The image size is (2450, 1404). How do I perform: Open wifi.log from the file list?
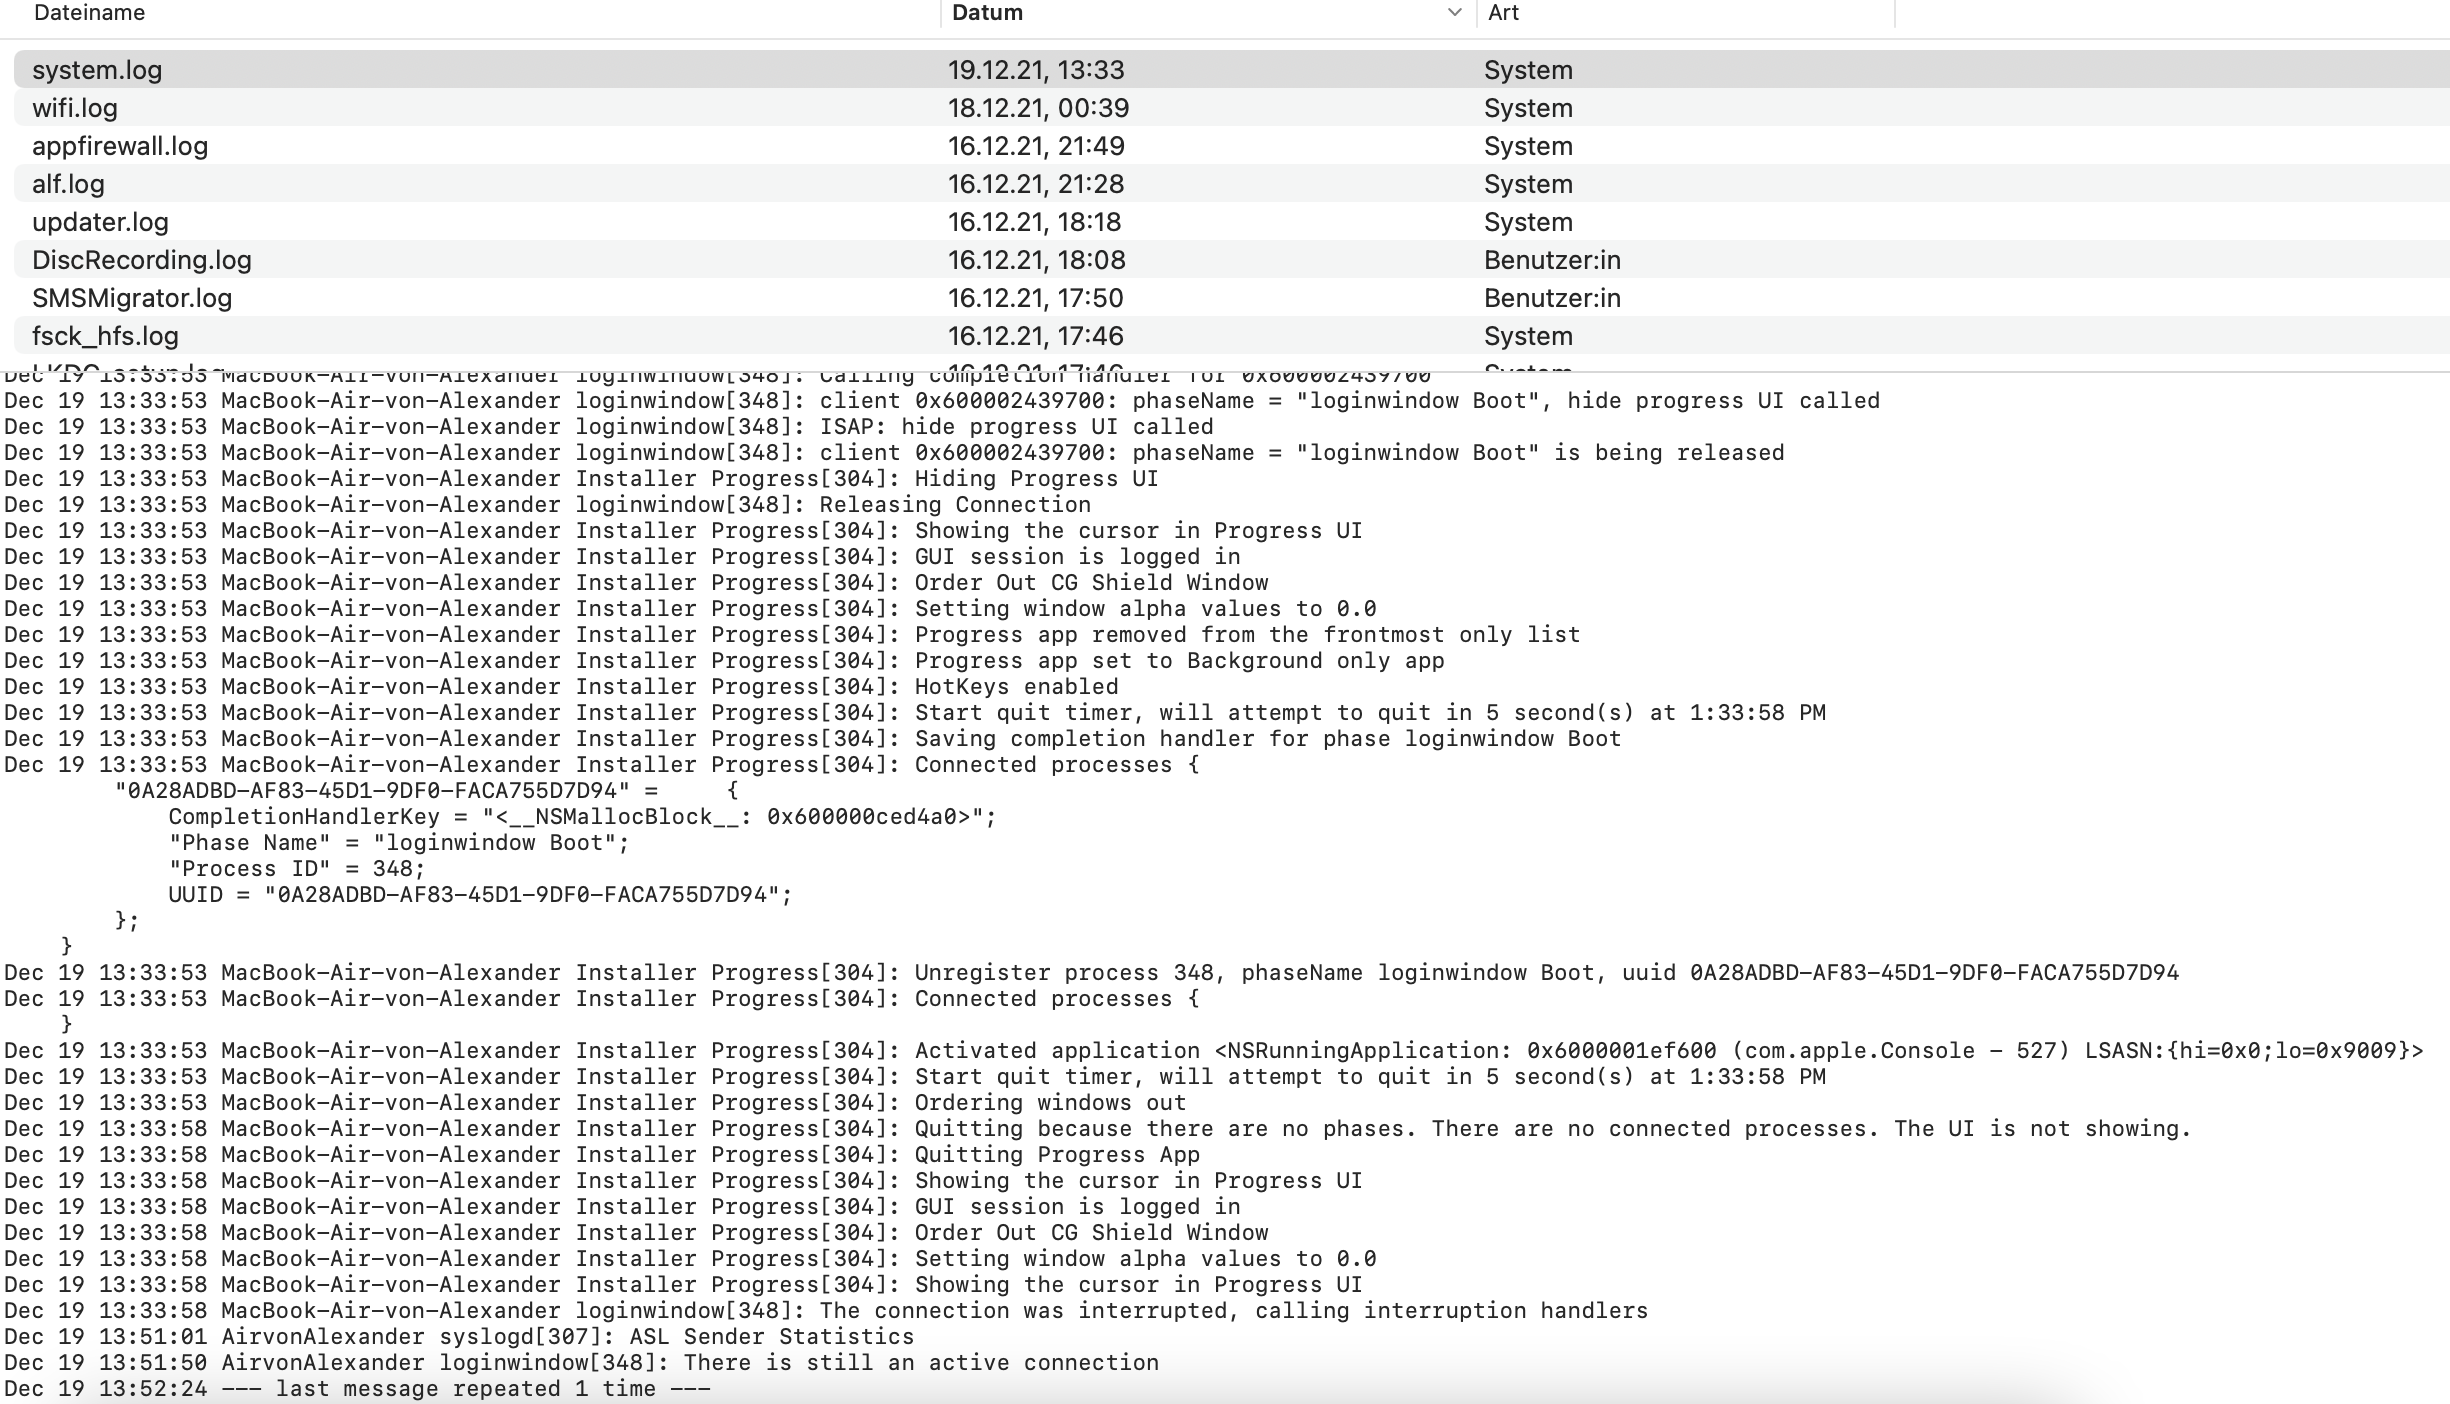pyautogui.click(x=75, y=108)
